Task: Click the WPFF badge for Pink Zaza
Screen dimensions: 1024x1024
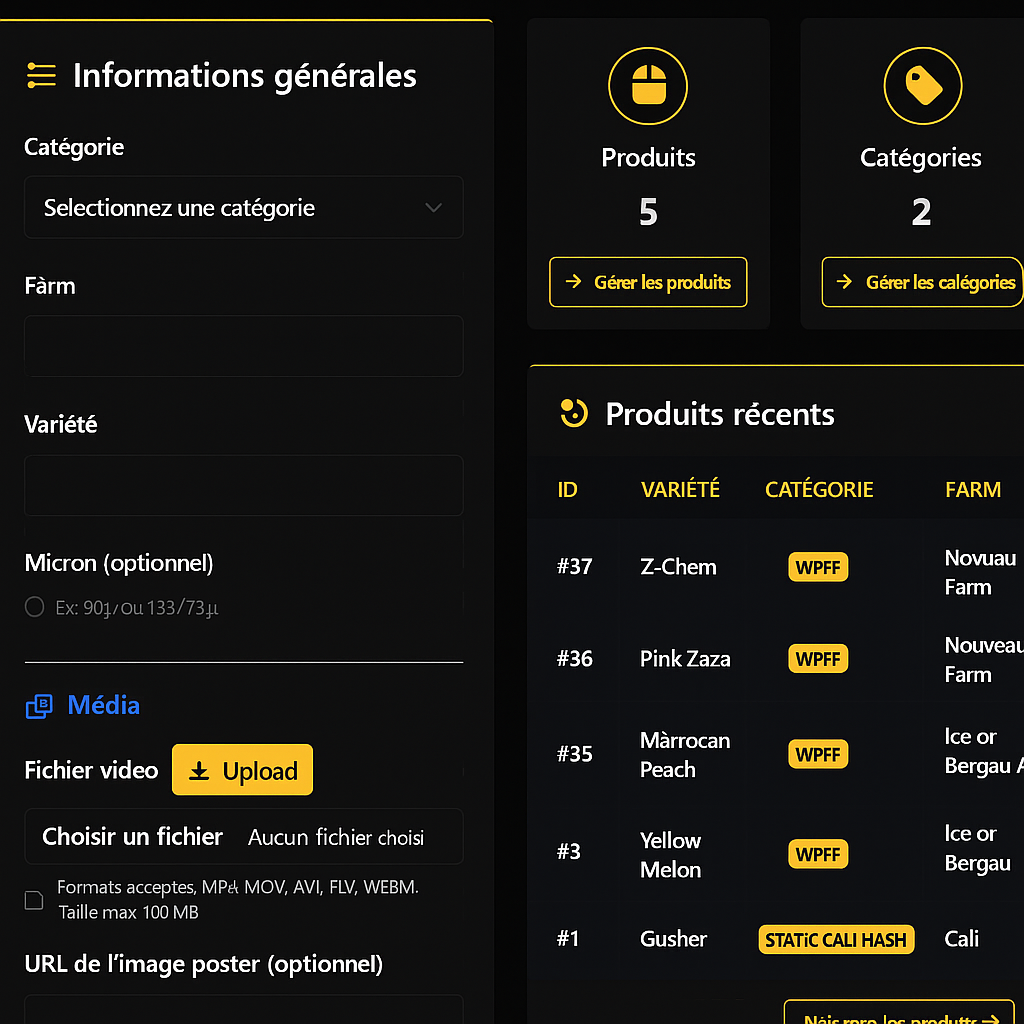Action: [818, 658]
